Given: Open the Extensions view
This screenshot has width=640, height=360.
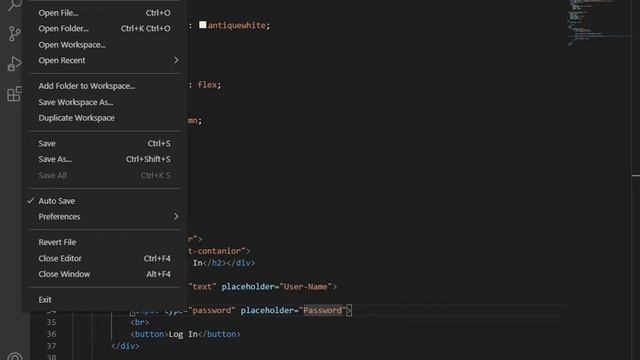Looking at the screenshot, I should tap(14, 94).
